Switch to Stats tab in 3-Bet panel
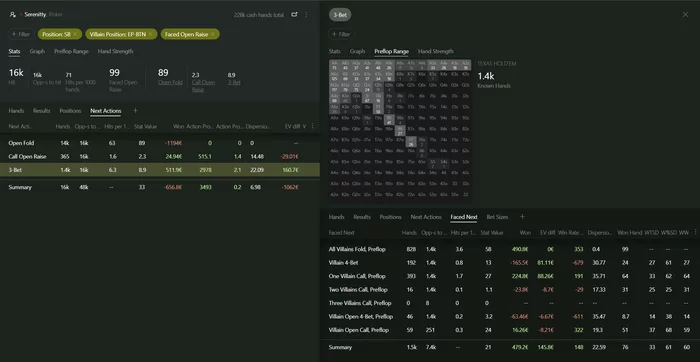This screenshot has height=362, width=700. (x=334, y=51)
